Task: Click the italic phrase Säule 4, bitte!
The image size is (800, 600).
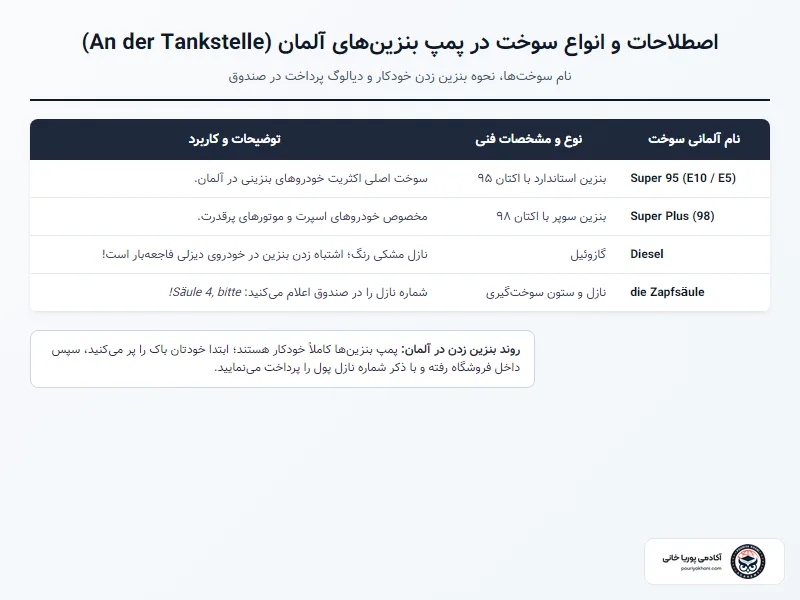Action: pyautogui.click(x=205, y=292)
